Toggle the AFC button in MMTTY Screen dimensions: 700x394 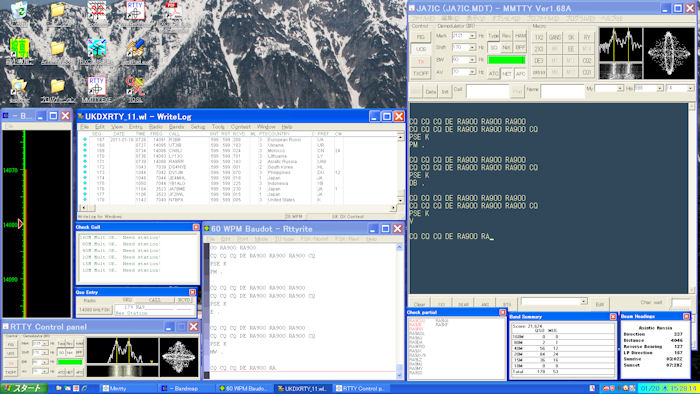tap(520, 73)
